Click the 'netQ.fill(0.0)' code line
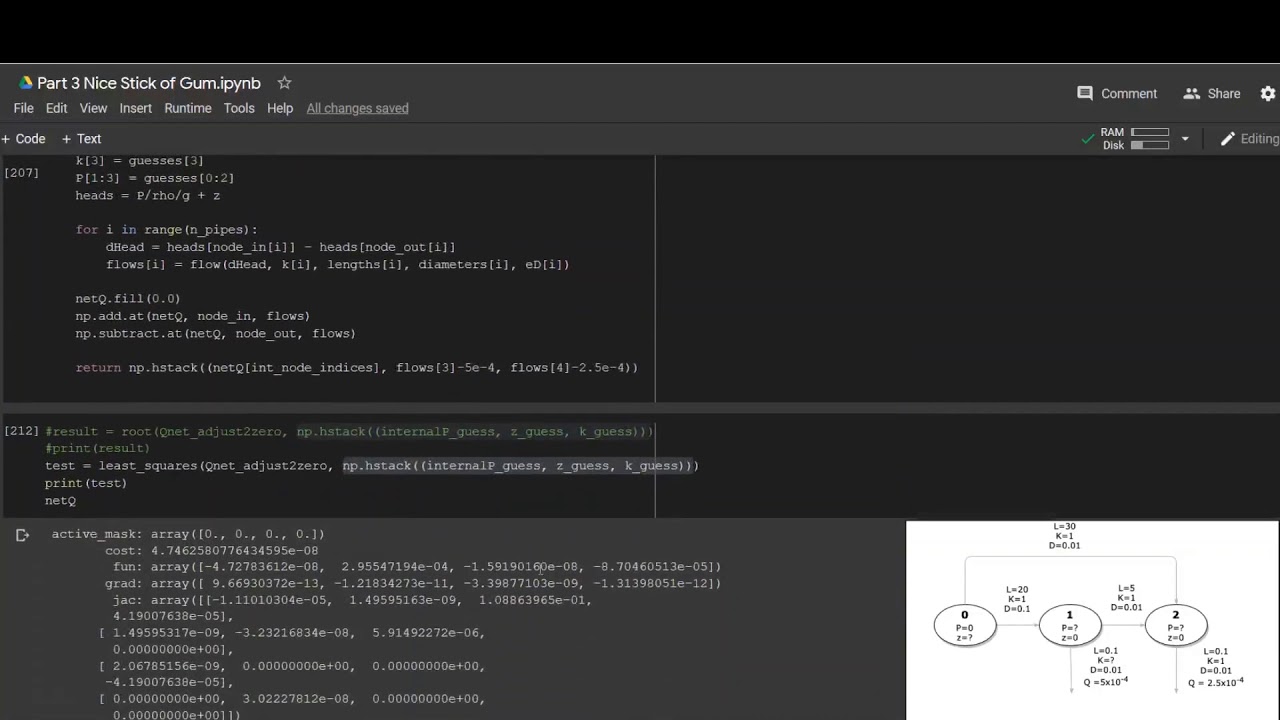1280x720 pixels. pyautogui.click(x=128, y=298)
